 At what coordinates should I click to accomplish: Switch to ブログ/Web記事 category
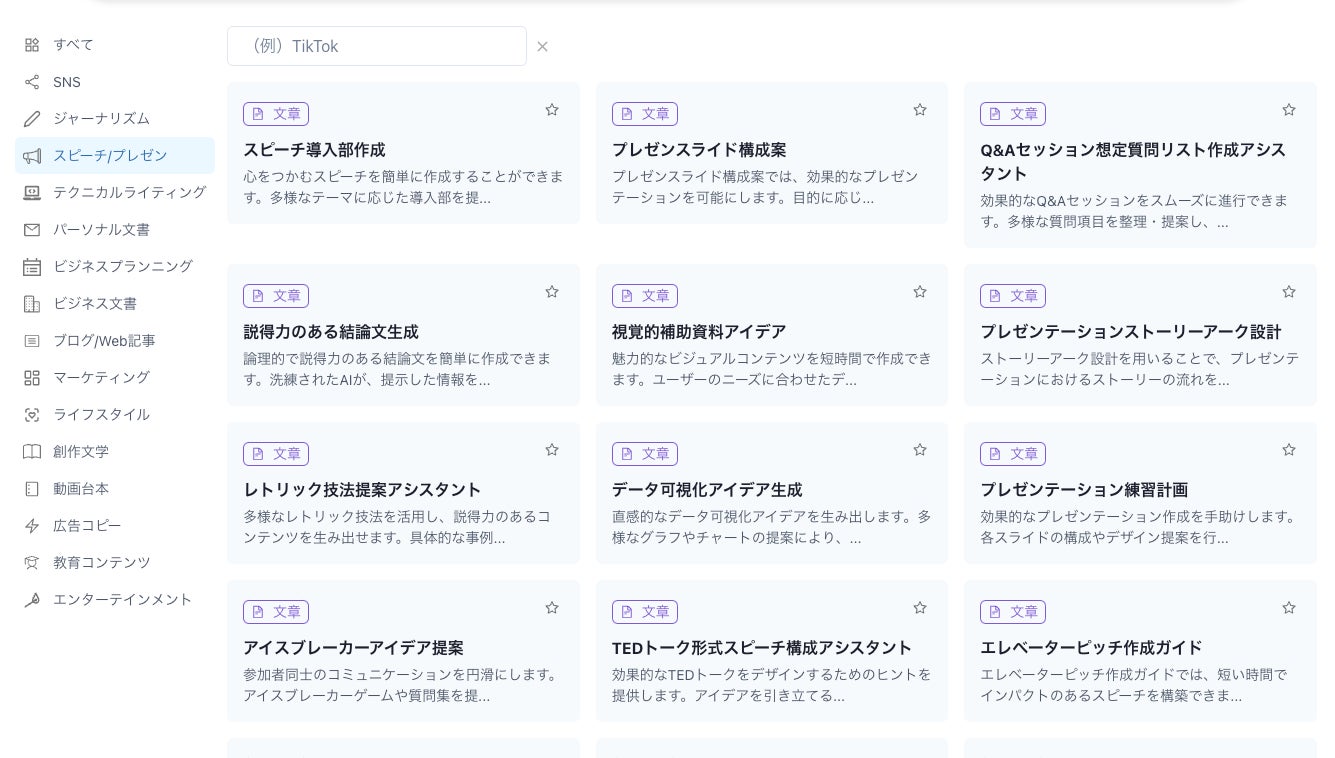tap(104, 341)
